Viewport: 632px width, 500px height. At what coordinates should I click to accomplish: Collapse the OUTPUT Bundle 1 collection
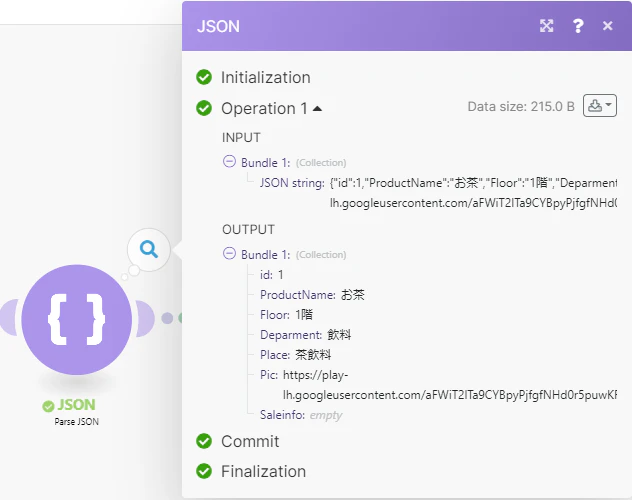pyautogui.click(x=229, y=254)
